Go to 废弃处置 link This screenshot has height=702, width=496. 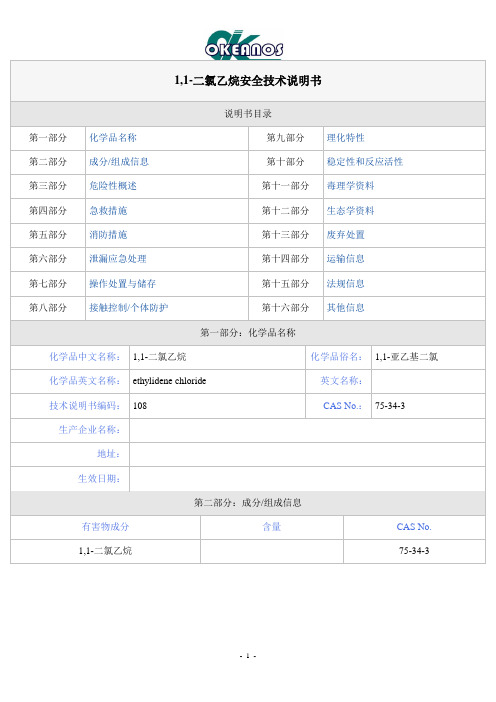coord(346,235)
